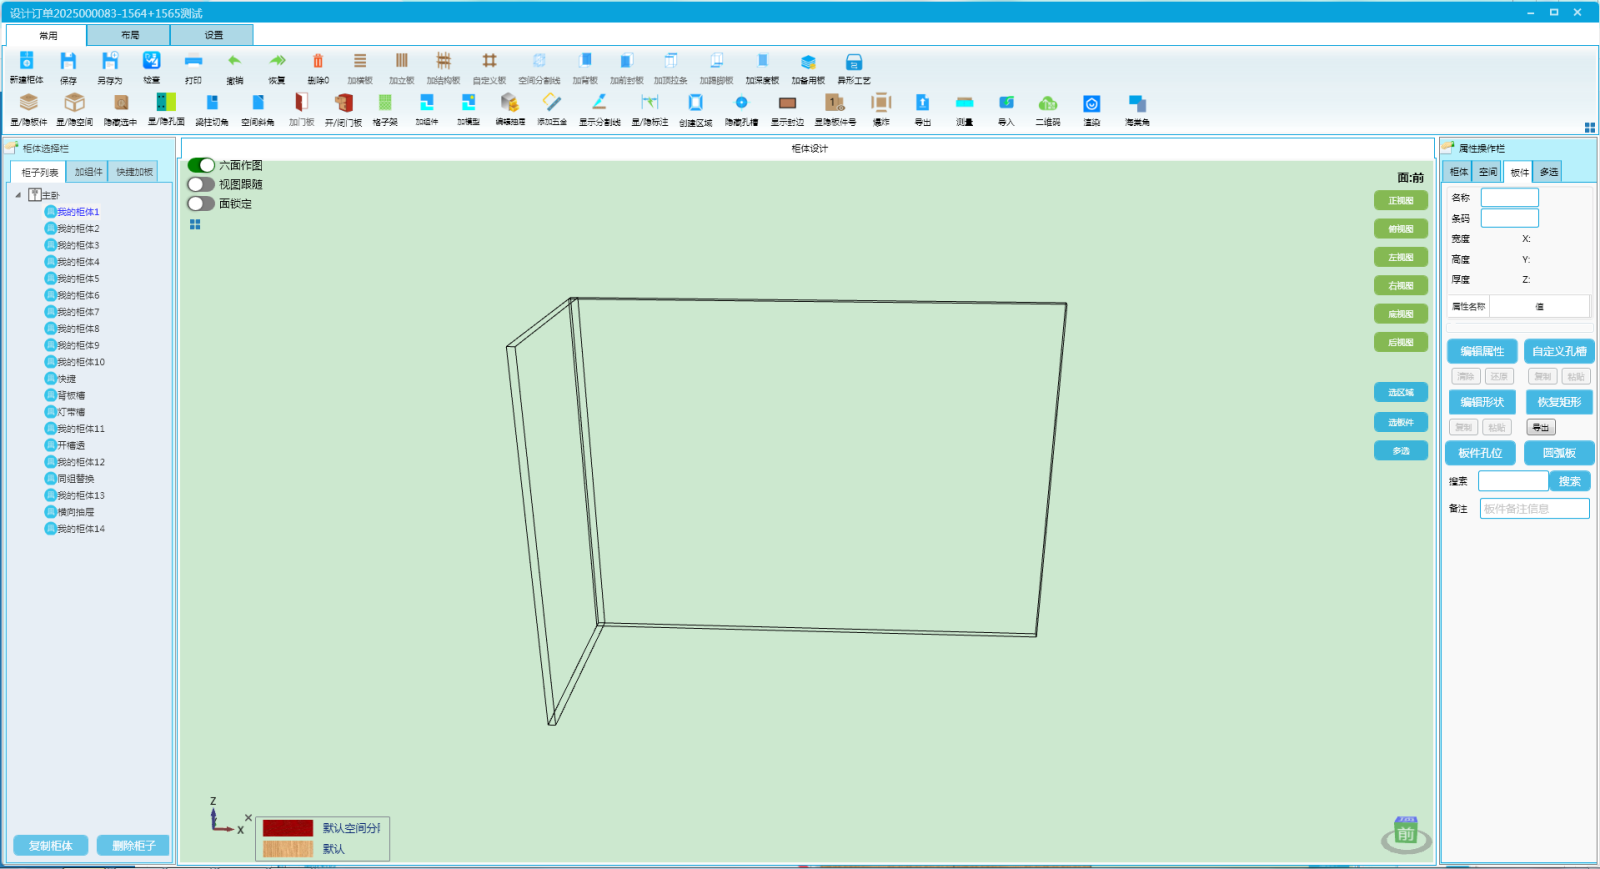Select 我的柜体5 in cabinet tree
The height and width of the screenshot is (869, 1600).
point(78,279)
